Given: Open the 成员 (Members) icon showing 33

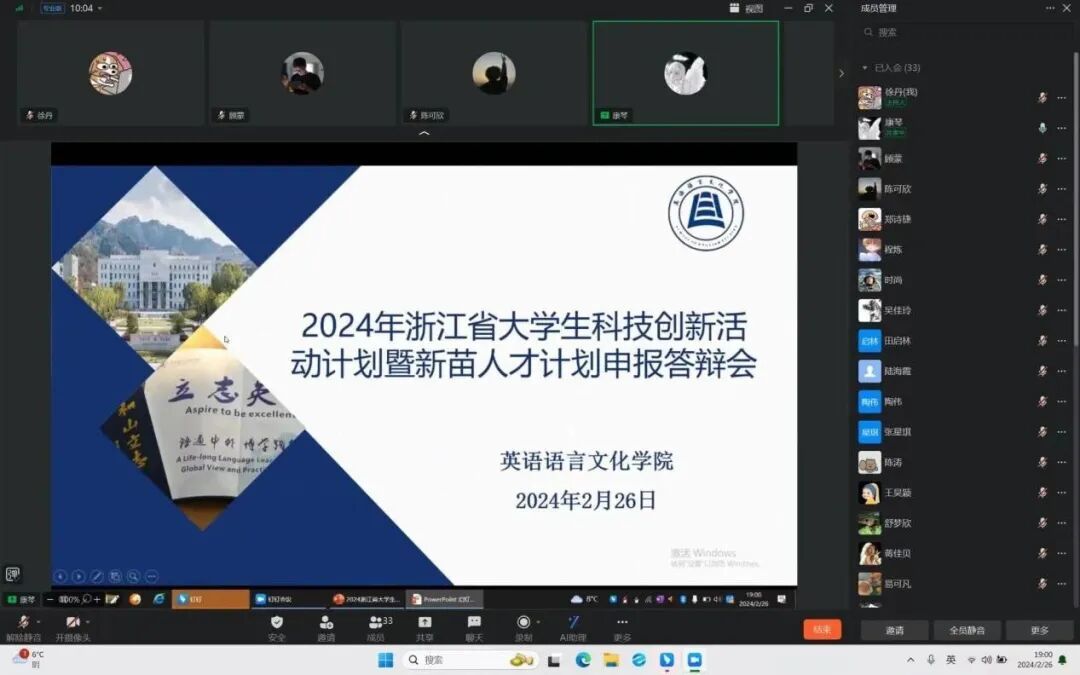Looking at the screenshot, I should pos(376,622).
